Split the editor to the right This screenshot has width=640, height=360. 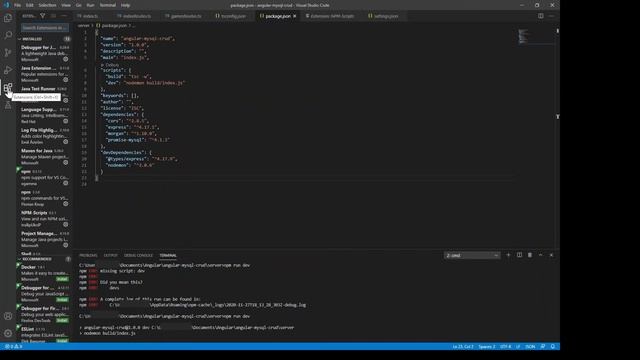click(540, 16)
